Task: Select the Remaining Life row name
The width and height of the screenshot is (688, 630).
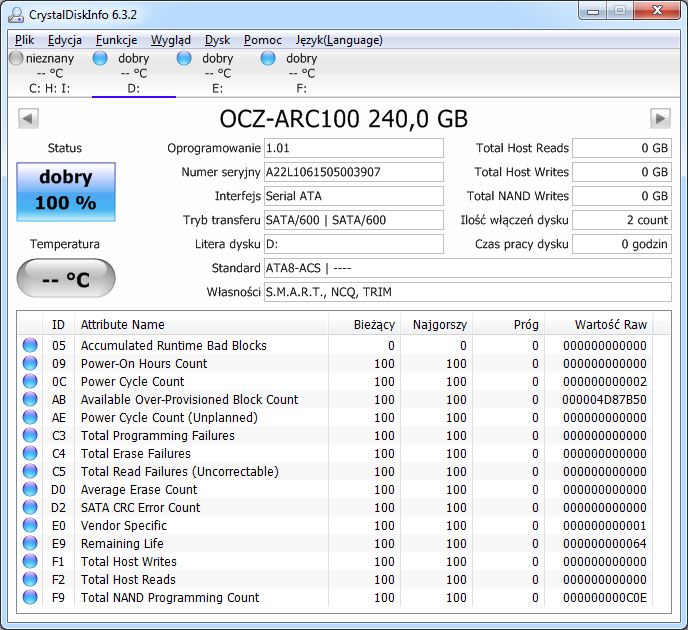Action: click(122, 544)
